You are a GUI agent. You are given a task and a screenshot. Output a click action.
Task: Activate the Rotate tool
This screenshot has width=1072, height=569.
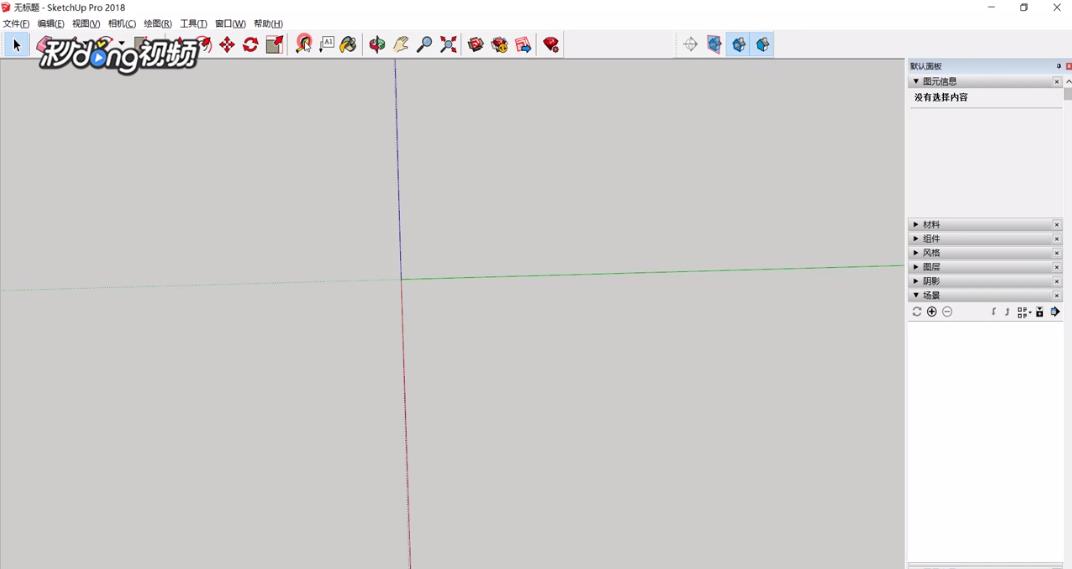pyautogui.click(x=250, y=45)
